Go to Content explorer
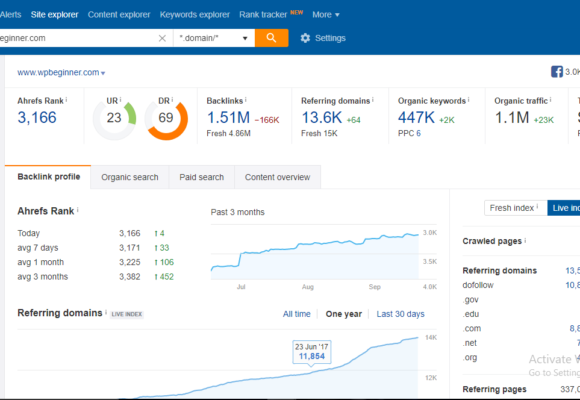The width and height of the screenshot is (580, 400). pos(119,15)
